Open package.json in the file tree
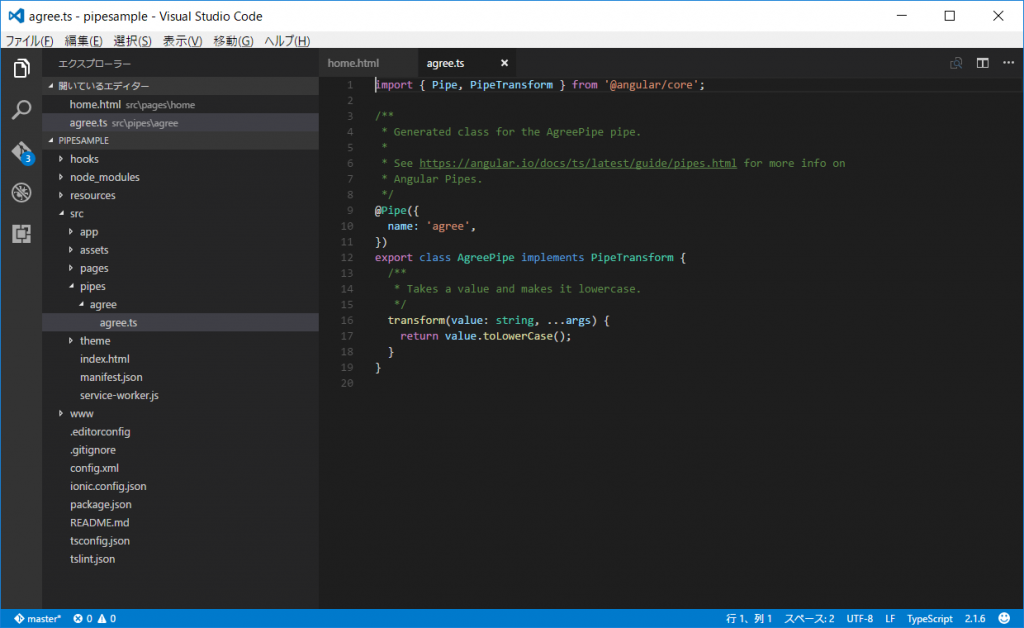The image size is (1024, 628). (x=100, y=504)
